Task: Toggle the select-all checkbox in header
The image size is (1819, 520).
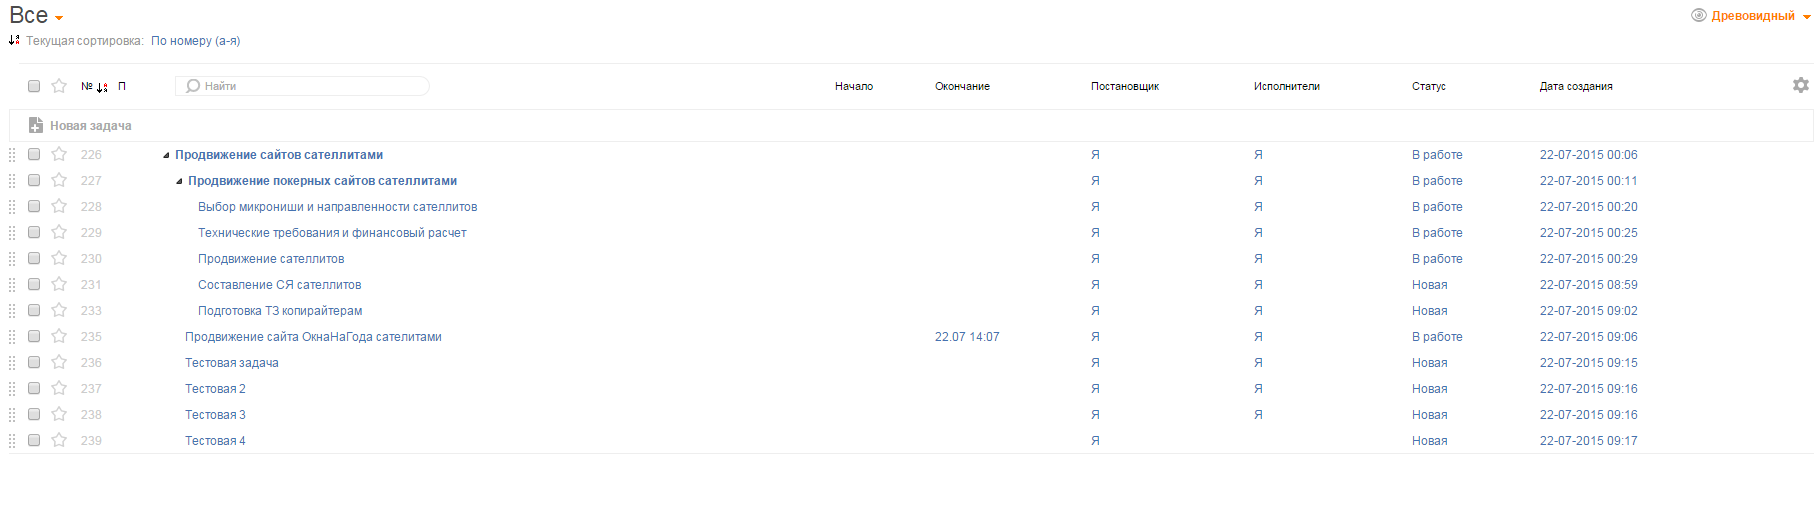Action: coord(34,86)
